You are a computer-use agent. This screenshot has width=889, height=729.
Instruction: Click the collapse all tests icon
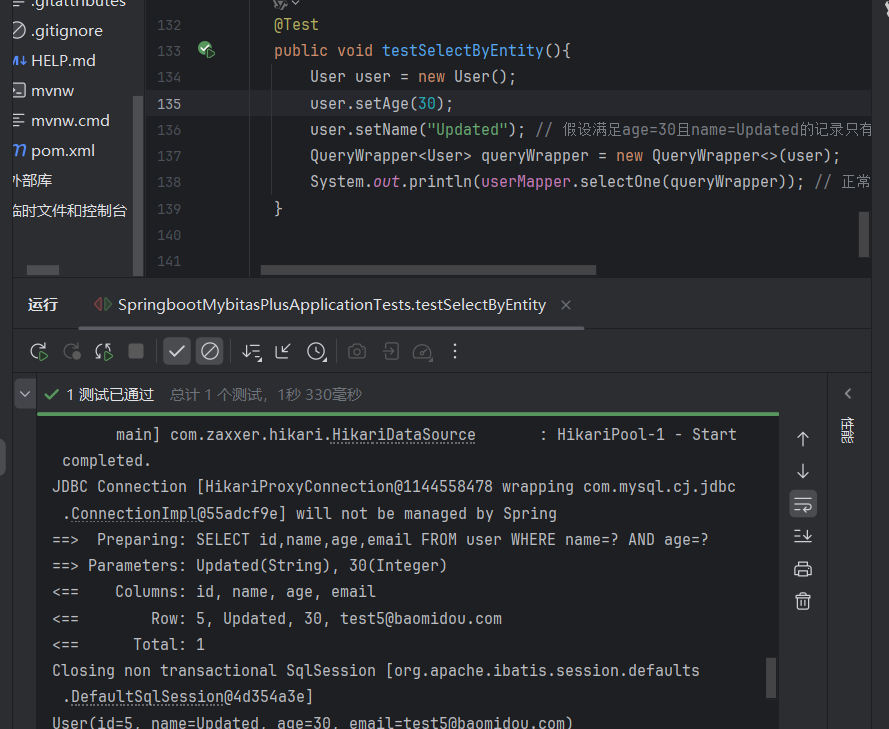point(282,352)
